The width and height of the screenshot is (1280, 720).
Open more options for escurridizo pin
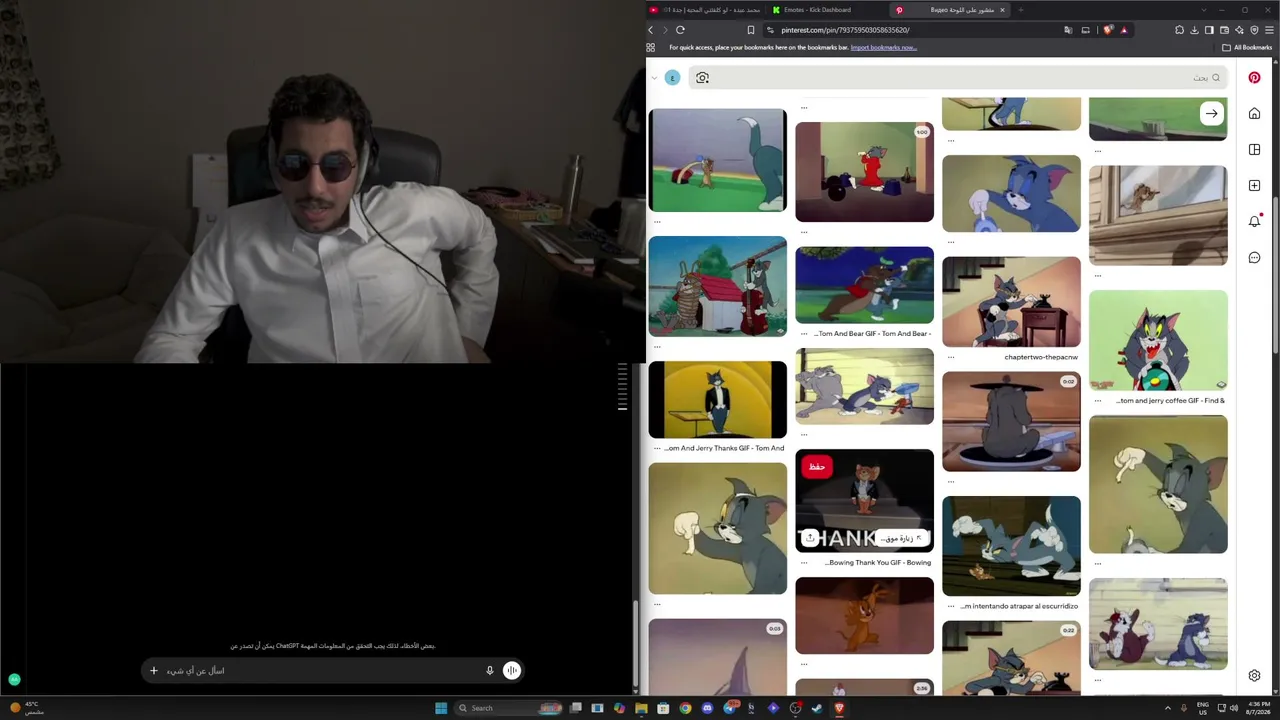coord(951,607)
